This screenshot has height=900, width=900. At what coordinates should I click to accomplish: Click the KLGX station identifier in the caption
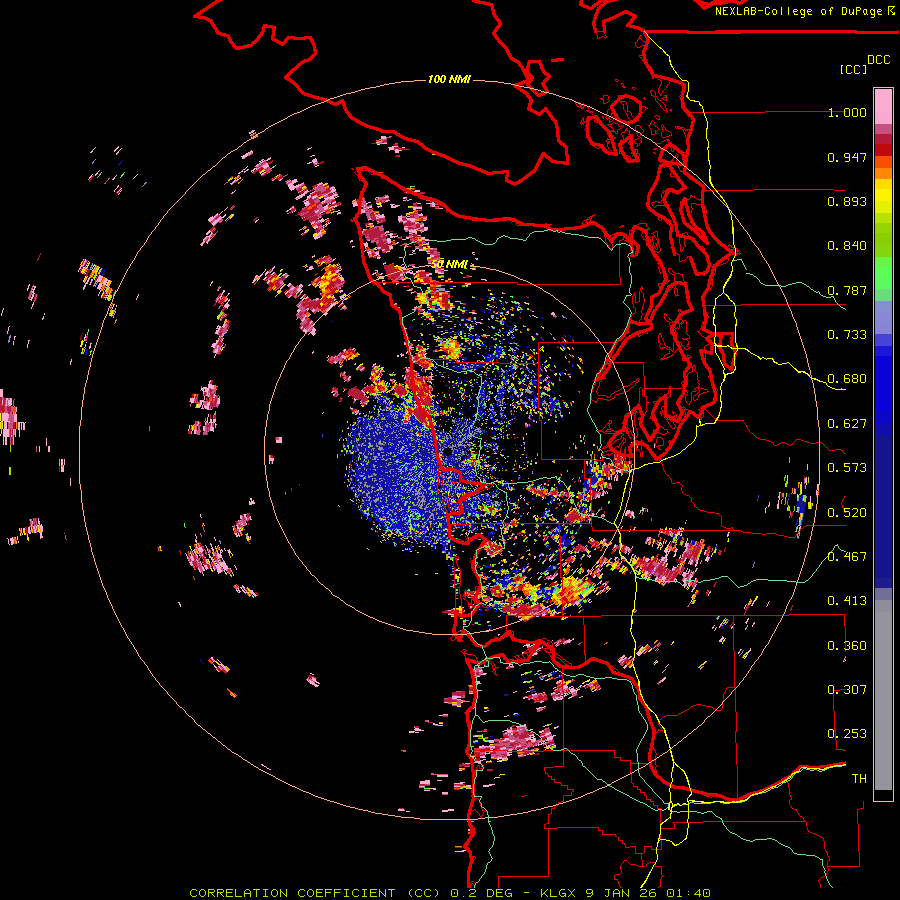(558, 893)
